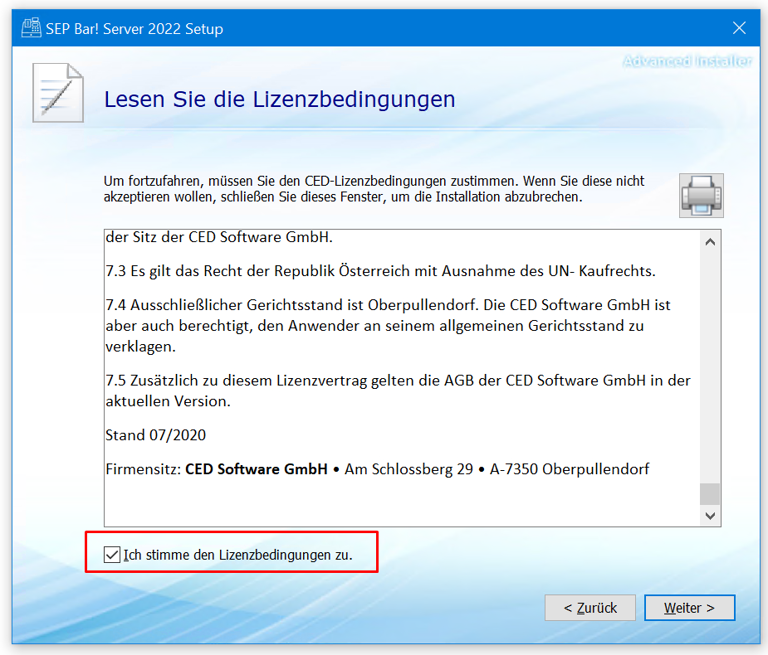Go back with '< Zurück' button

590,607
